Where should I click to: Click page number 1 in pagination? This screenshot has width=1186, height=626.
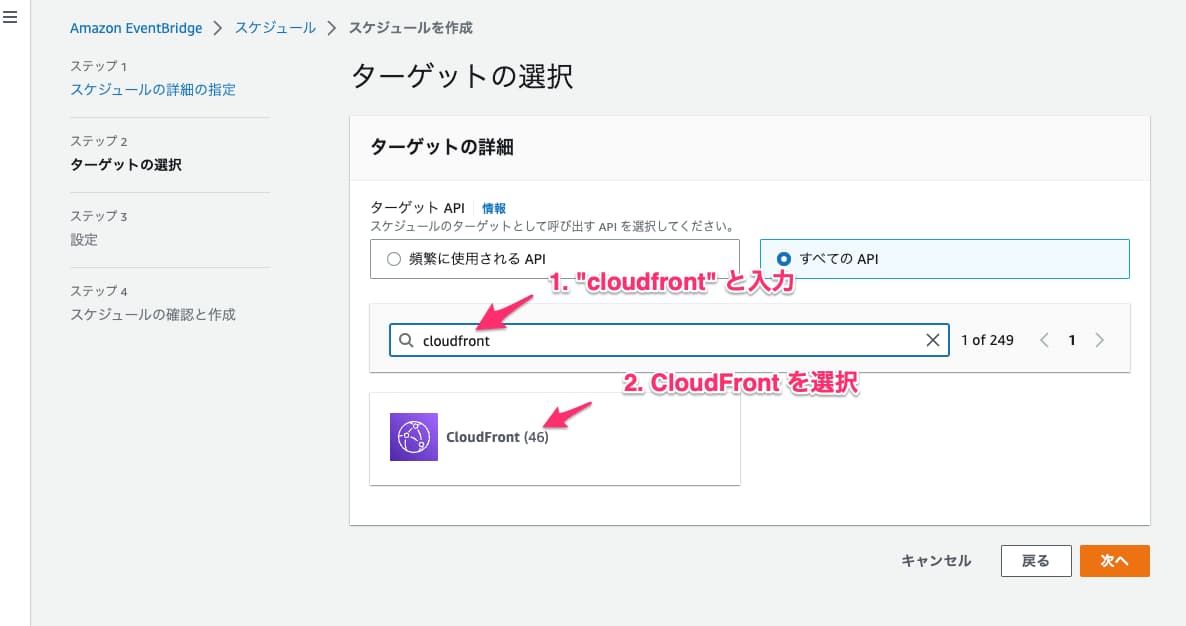click(1072, 340)
